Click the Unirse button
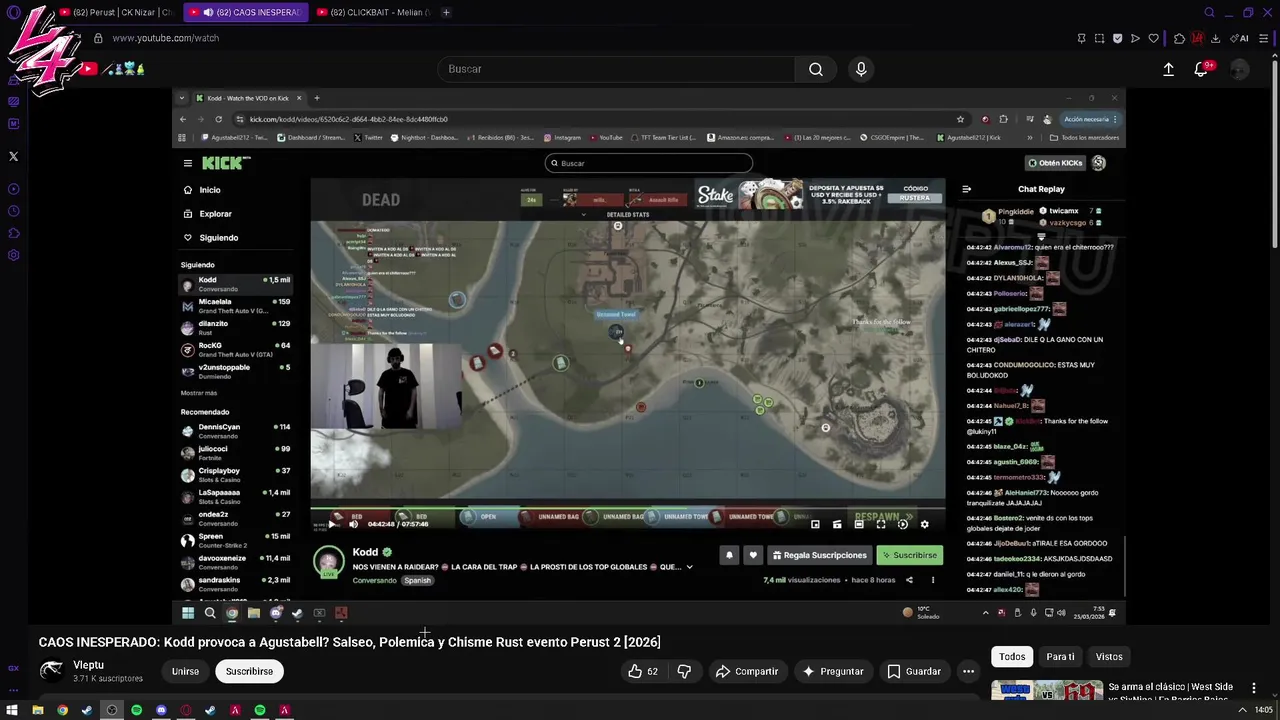The image size is (1280, 720). coord(185,671)
